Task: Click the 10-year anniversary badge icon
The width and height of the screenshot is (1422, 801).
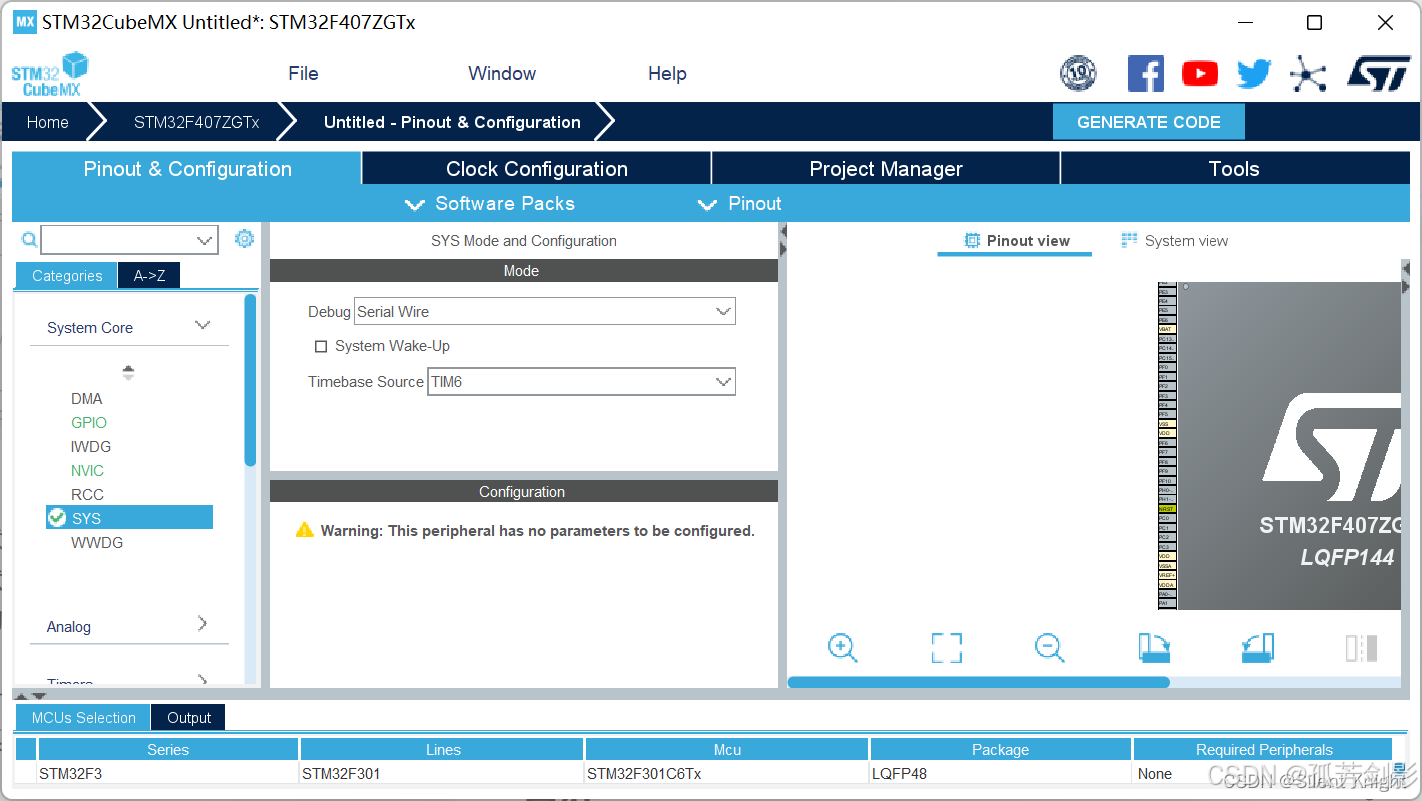Action: [x=1078, y=74]
